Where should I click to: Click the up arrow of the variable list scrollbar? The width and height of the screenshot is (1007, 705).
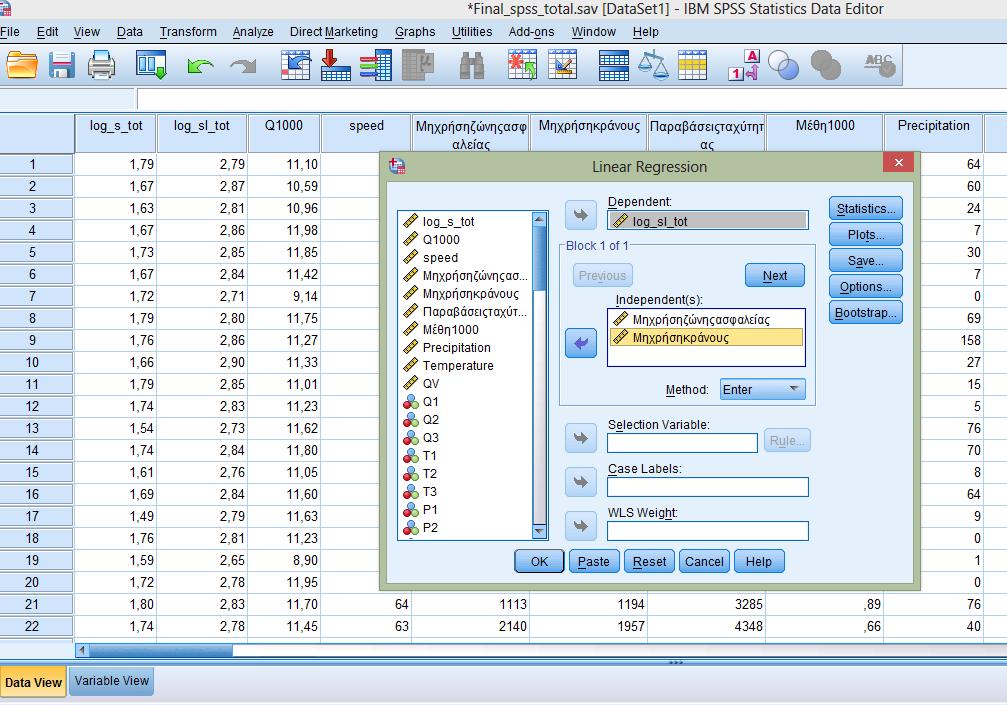point(539,220)
